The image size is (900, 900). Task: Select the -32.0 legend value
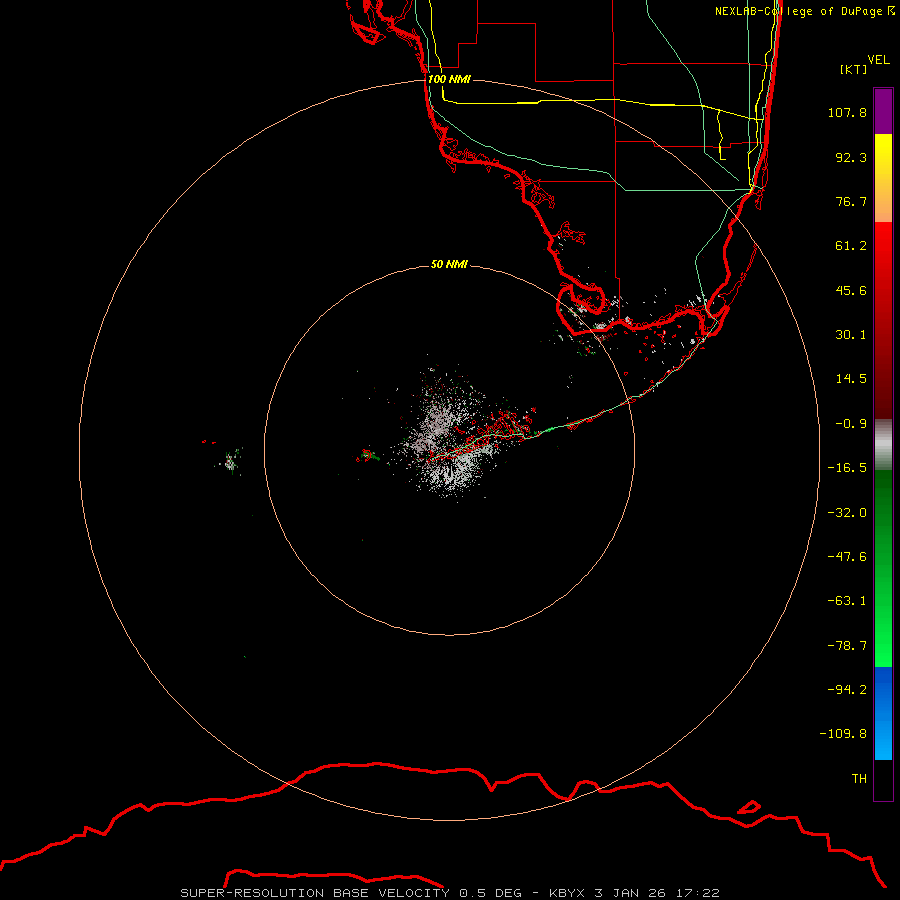(847, 513)
